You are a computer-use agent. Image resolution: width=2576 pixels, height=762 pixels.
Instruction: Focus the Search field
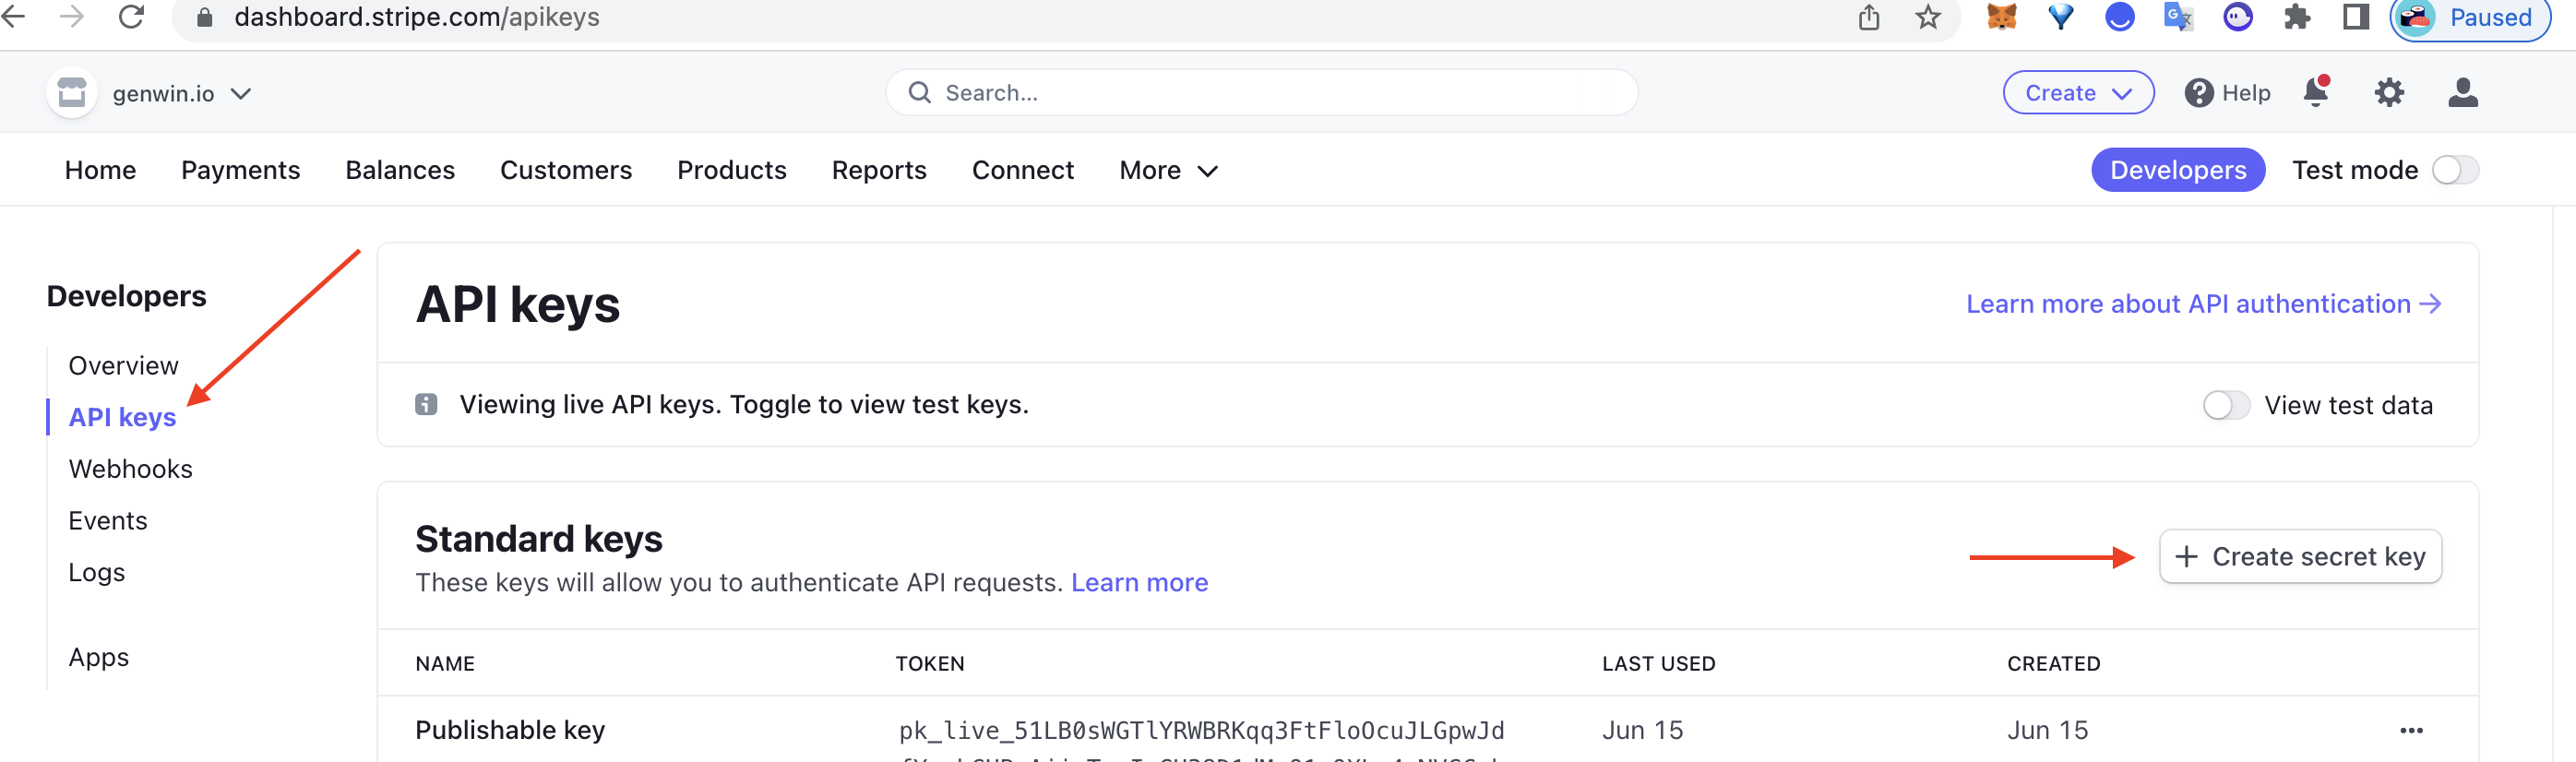pos(1261,93)
